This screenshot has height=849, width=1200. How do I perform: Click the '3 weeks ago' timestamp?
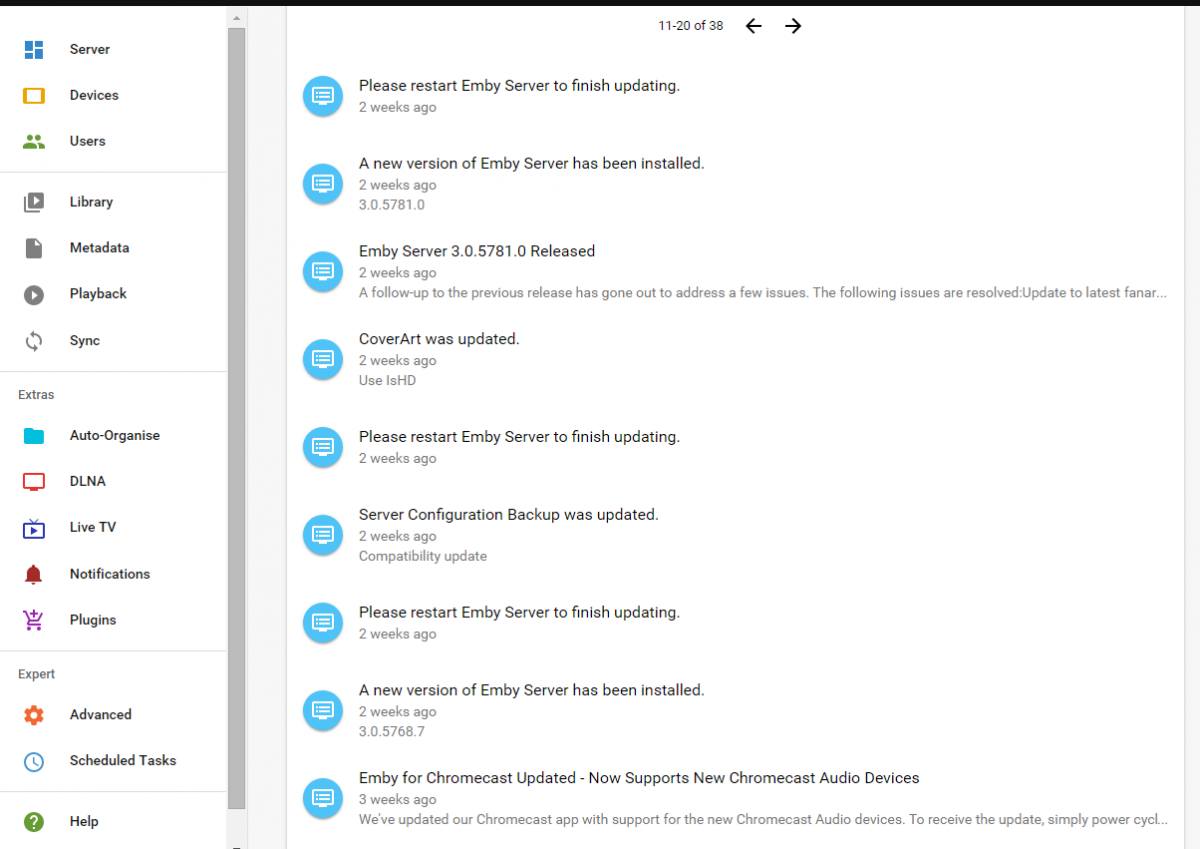pyautogui.click(x=398, y=799)
